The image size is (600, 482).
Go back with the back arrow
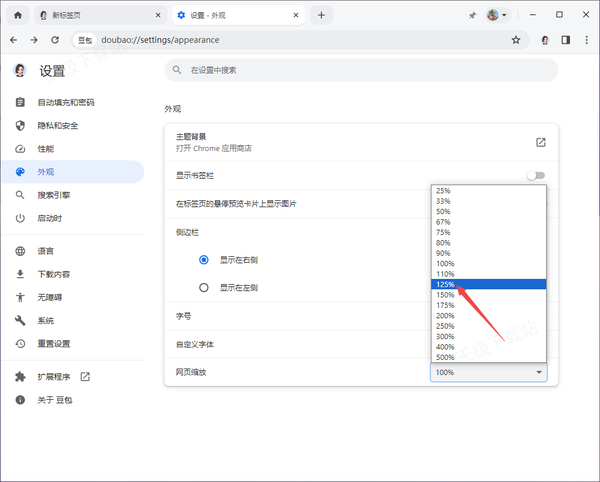[x=13, y=40]
